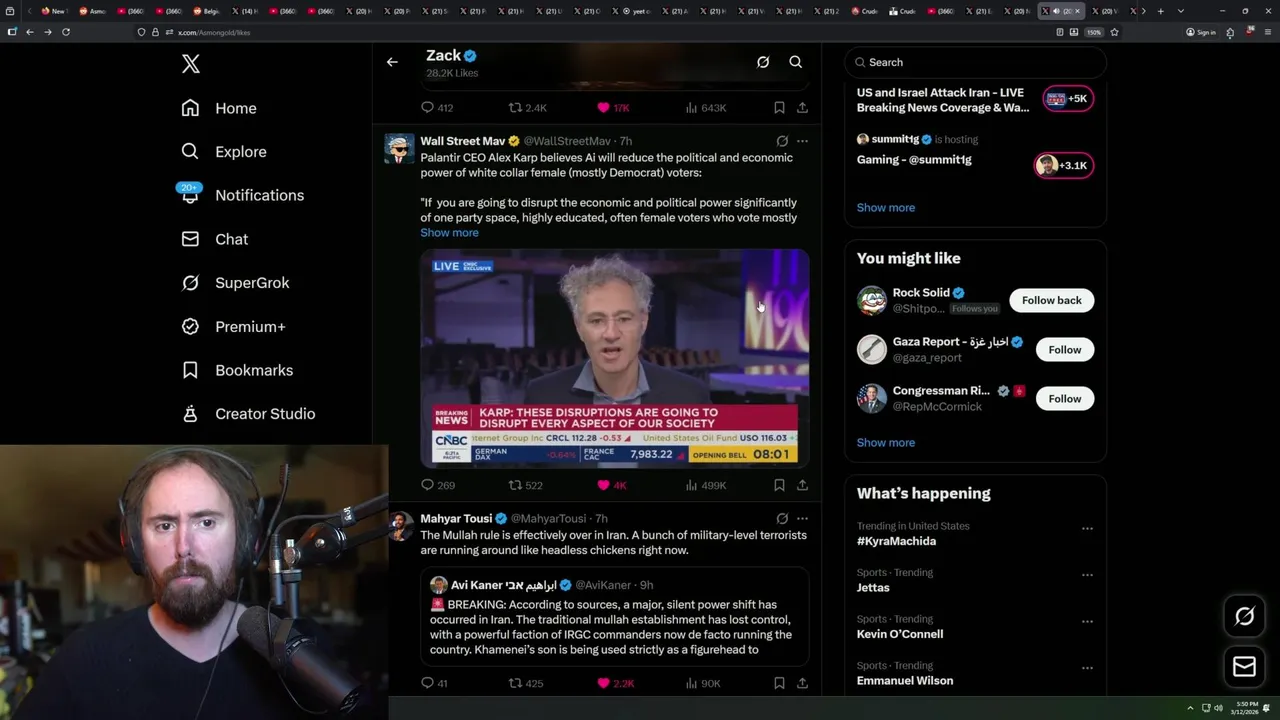
Task: Open the #KyraMachida trend
Action: (x=896, y=541)
